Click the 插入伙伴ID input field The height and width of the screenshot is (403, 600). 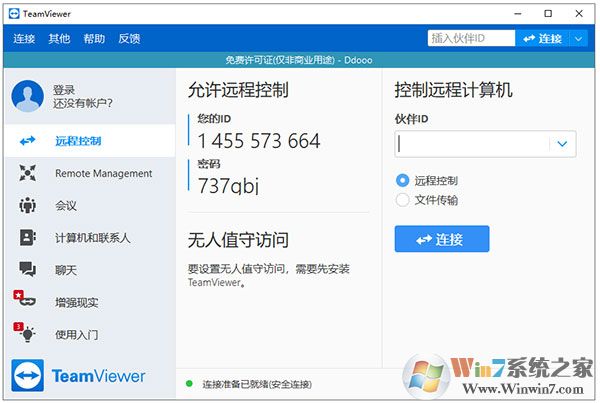[x=471, y=38]
